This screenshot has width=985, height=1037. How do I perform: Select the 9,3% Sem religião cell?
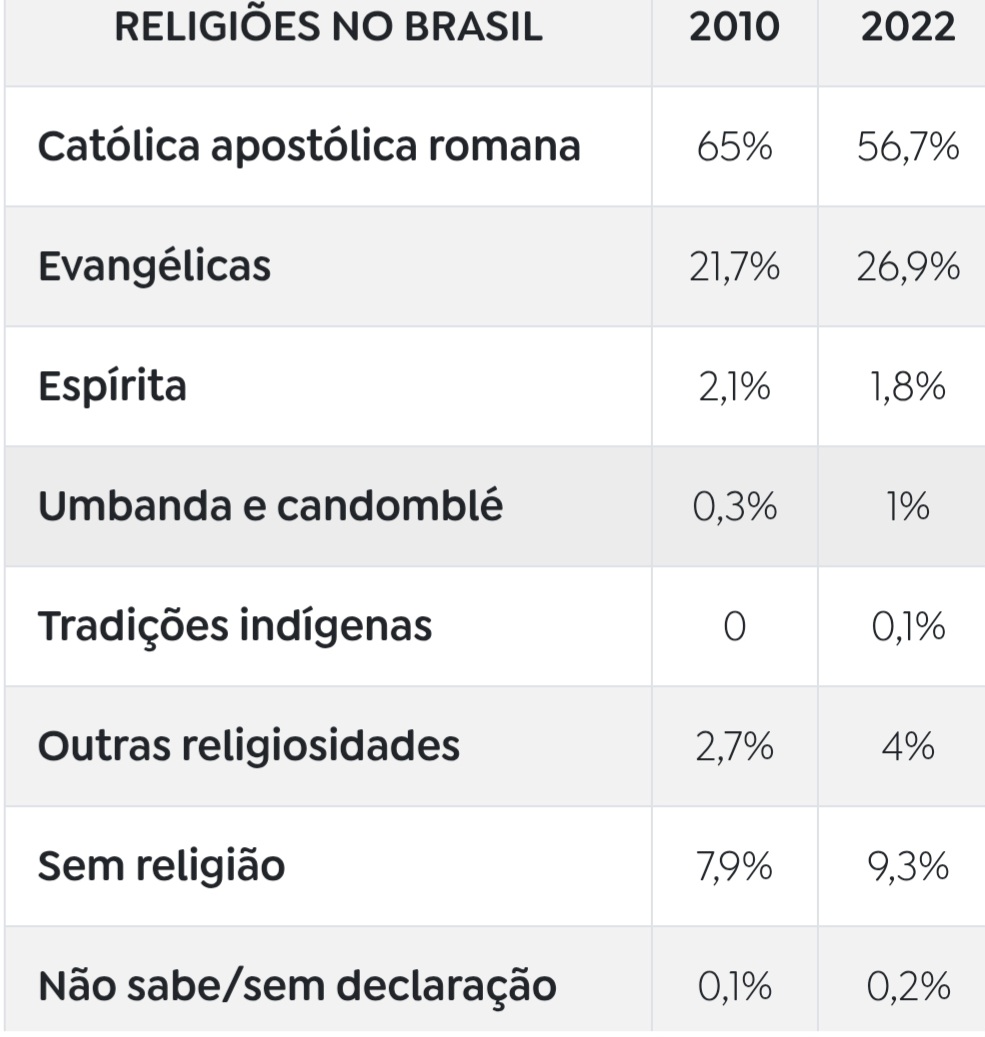pyautogui.click(x=907, y=867)
